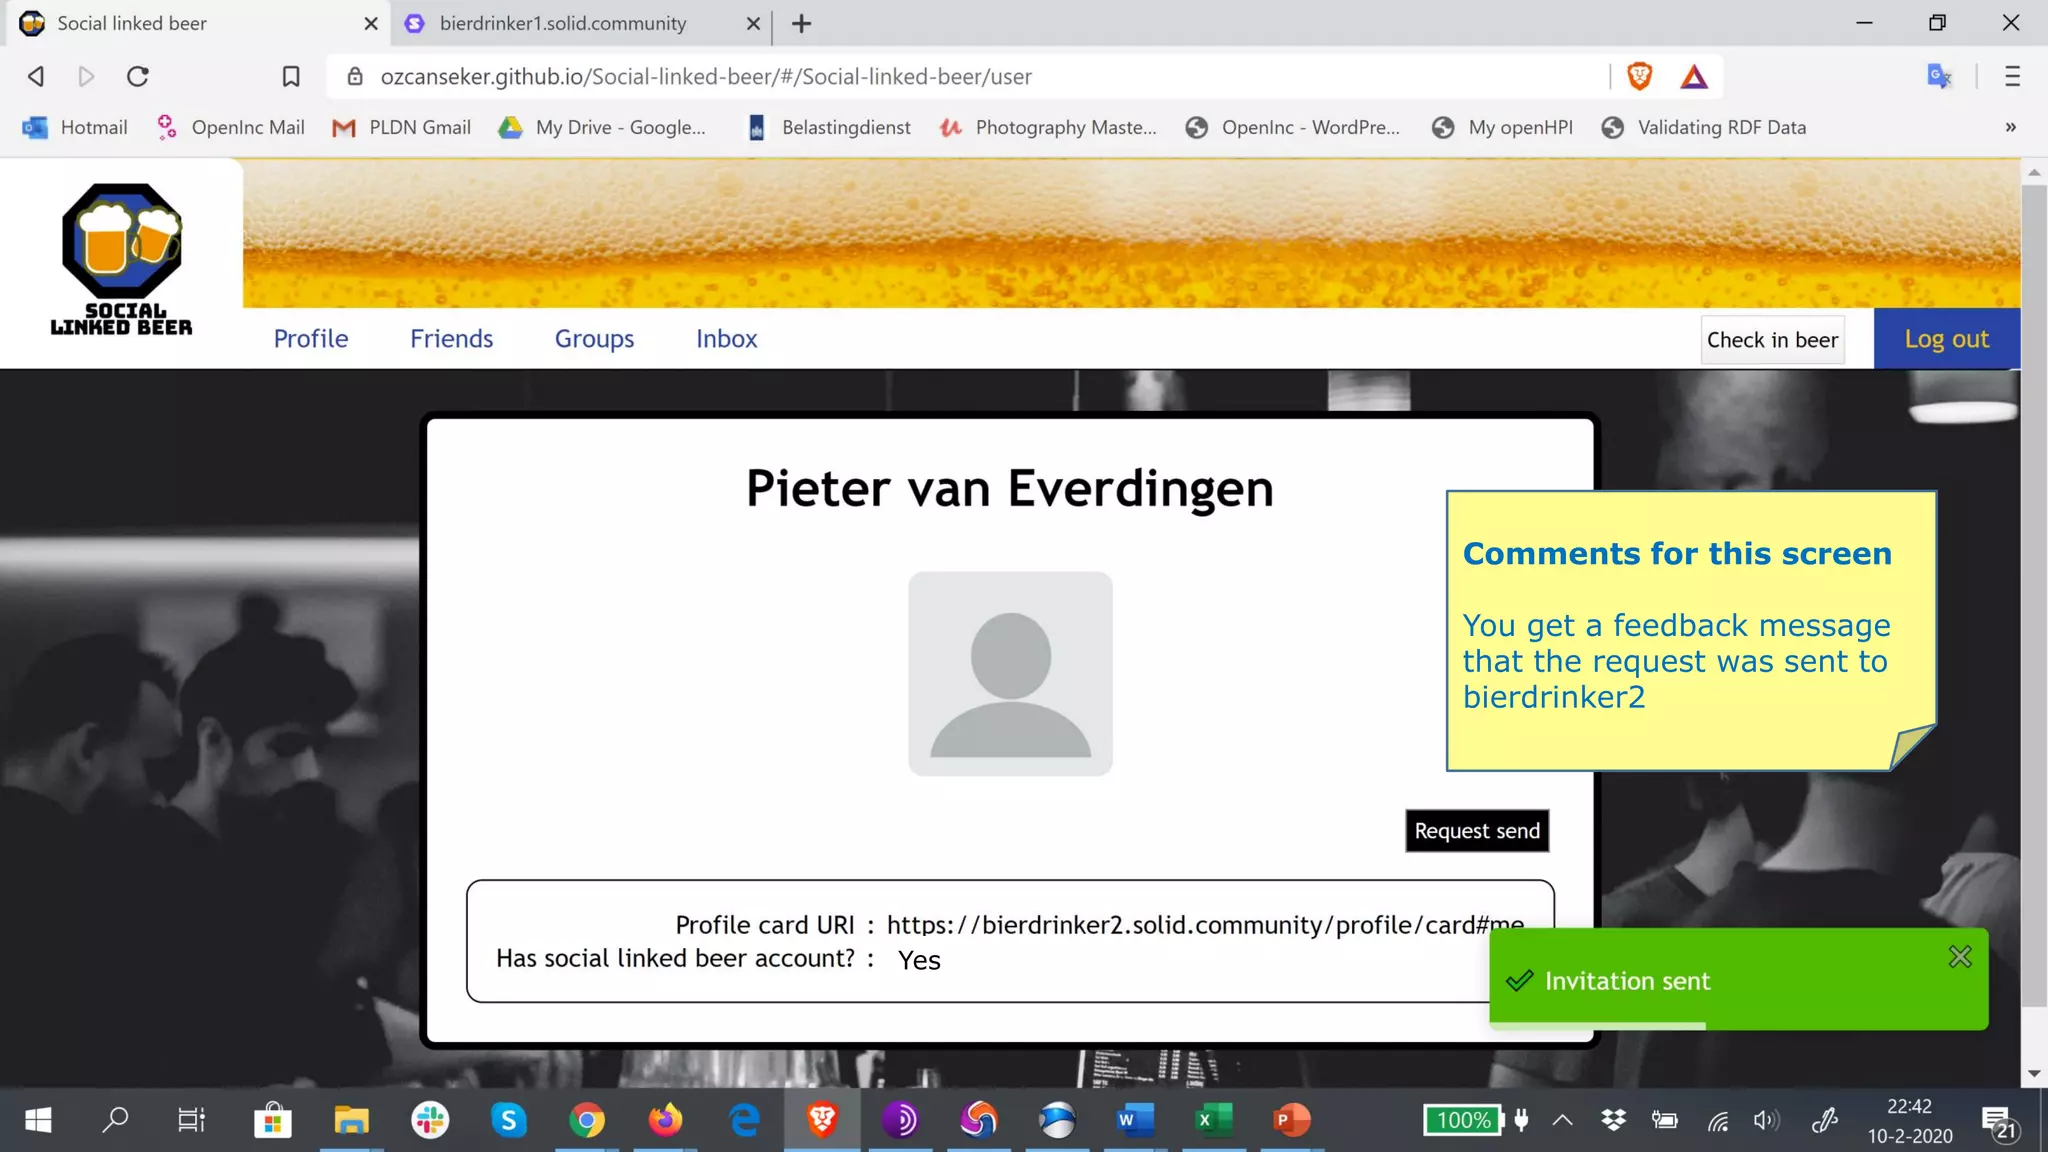
Task: Open the Windows Start menu
Action: tap(38, 1120)
